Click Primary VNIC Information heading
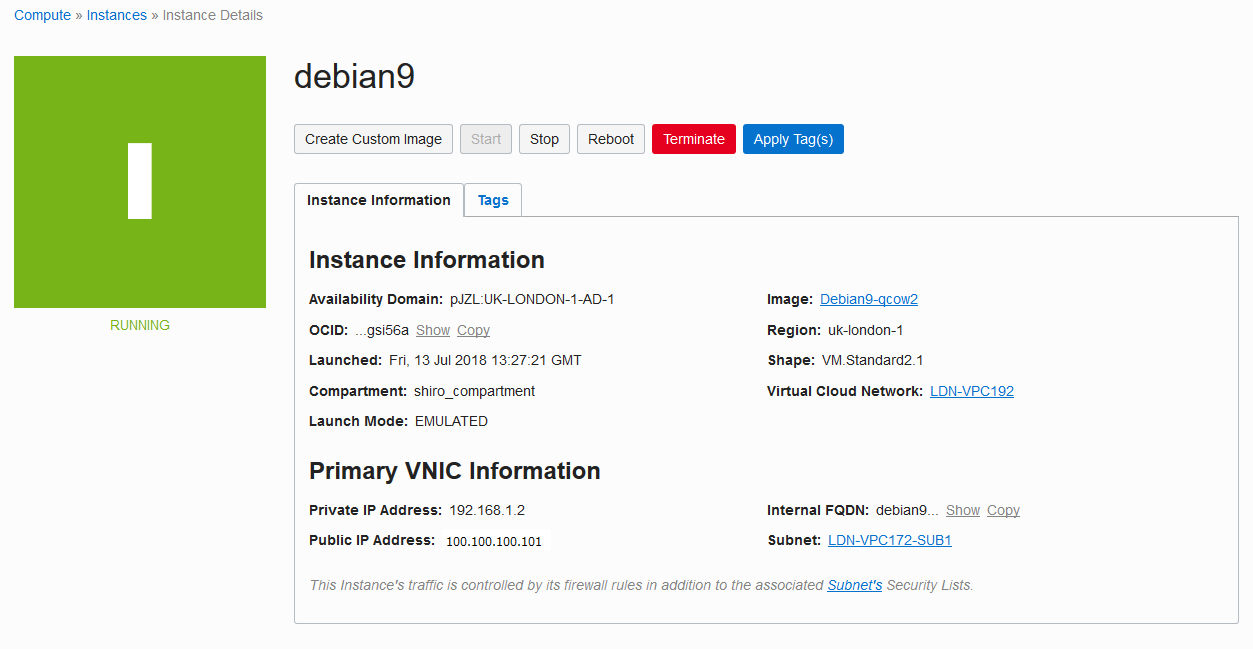 (x=455, y=471)
